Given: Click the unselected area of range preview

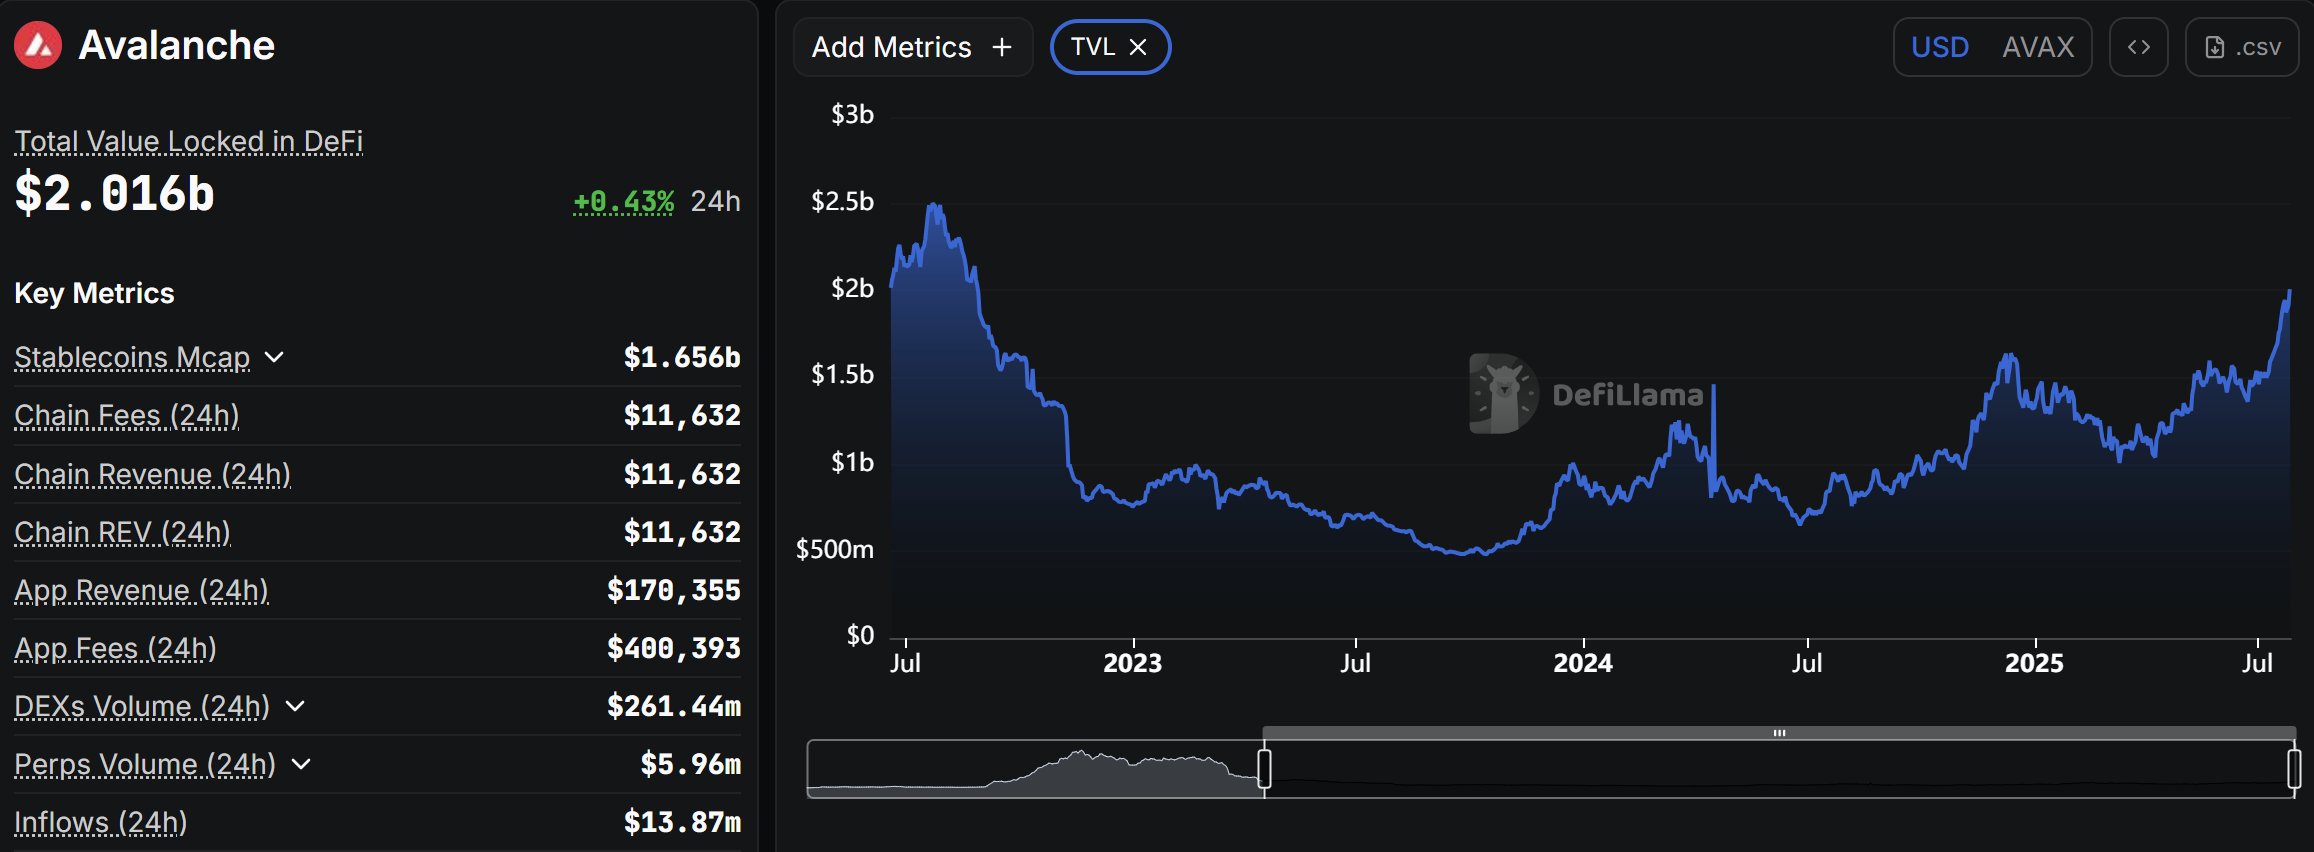Looking at the screenshot, I should 1035,768.
